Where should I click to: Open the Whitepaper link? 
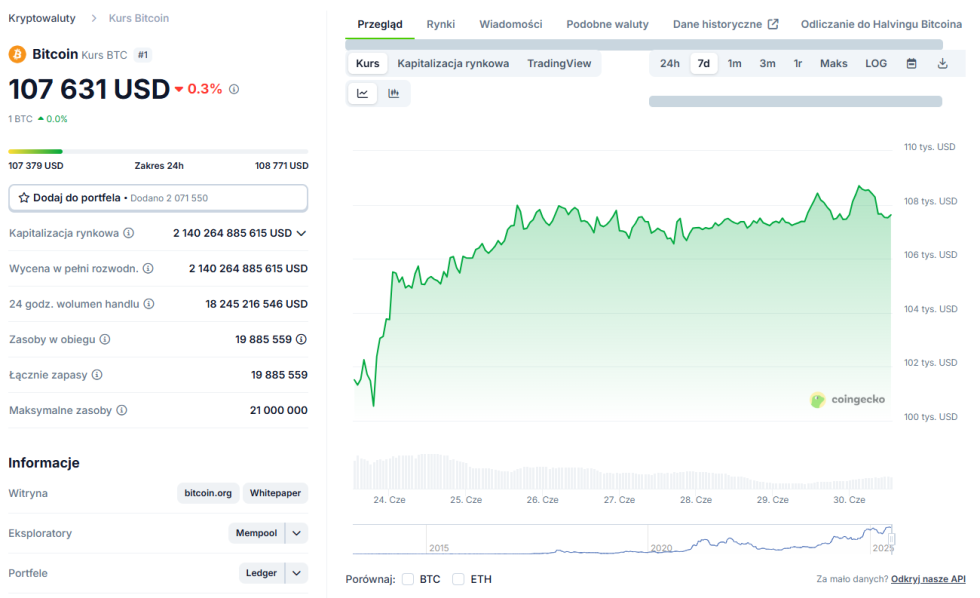[x=275, y=493]
